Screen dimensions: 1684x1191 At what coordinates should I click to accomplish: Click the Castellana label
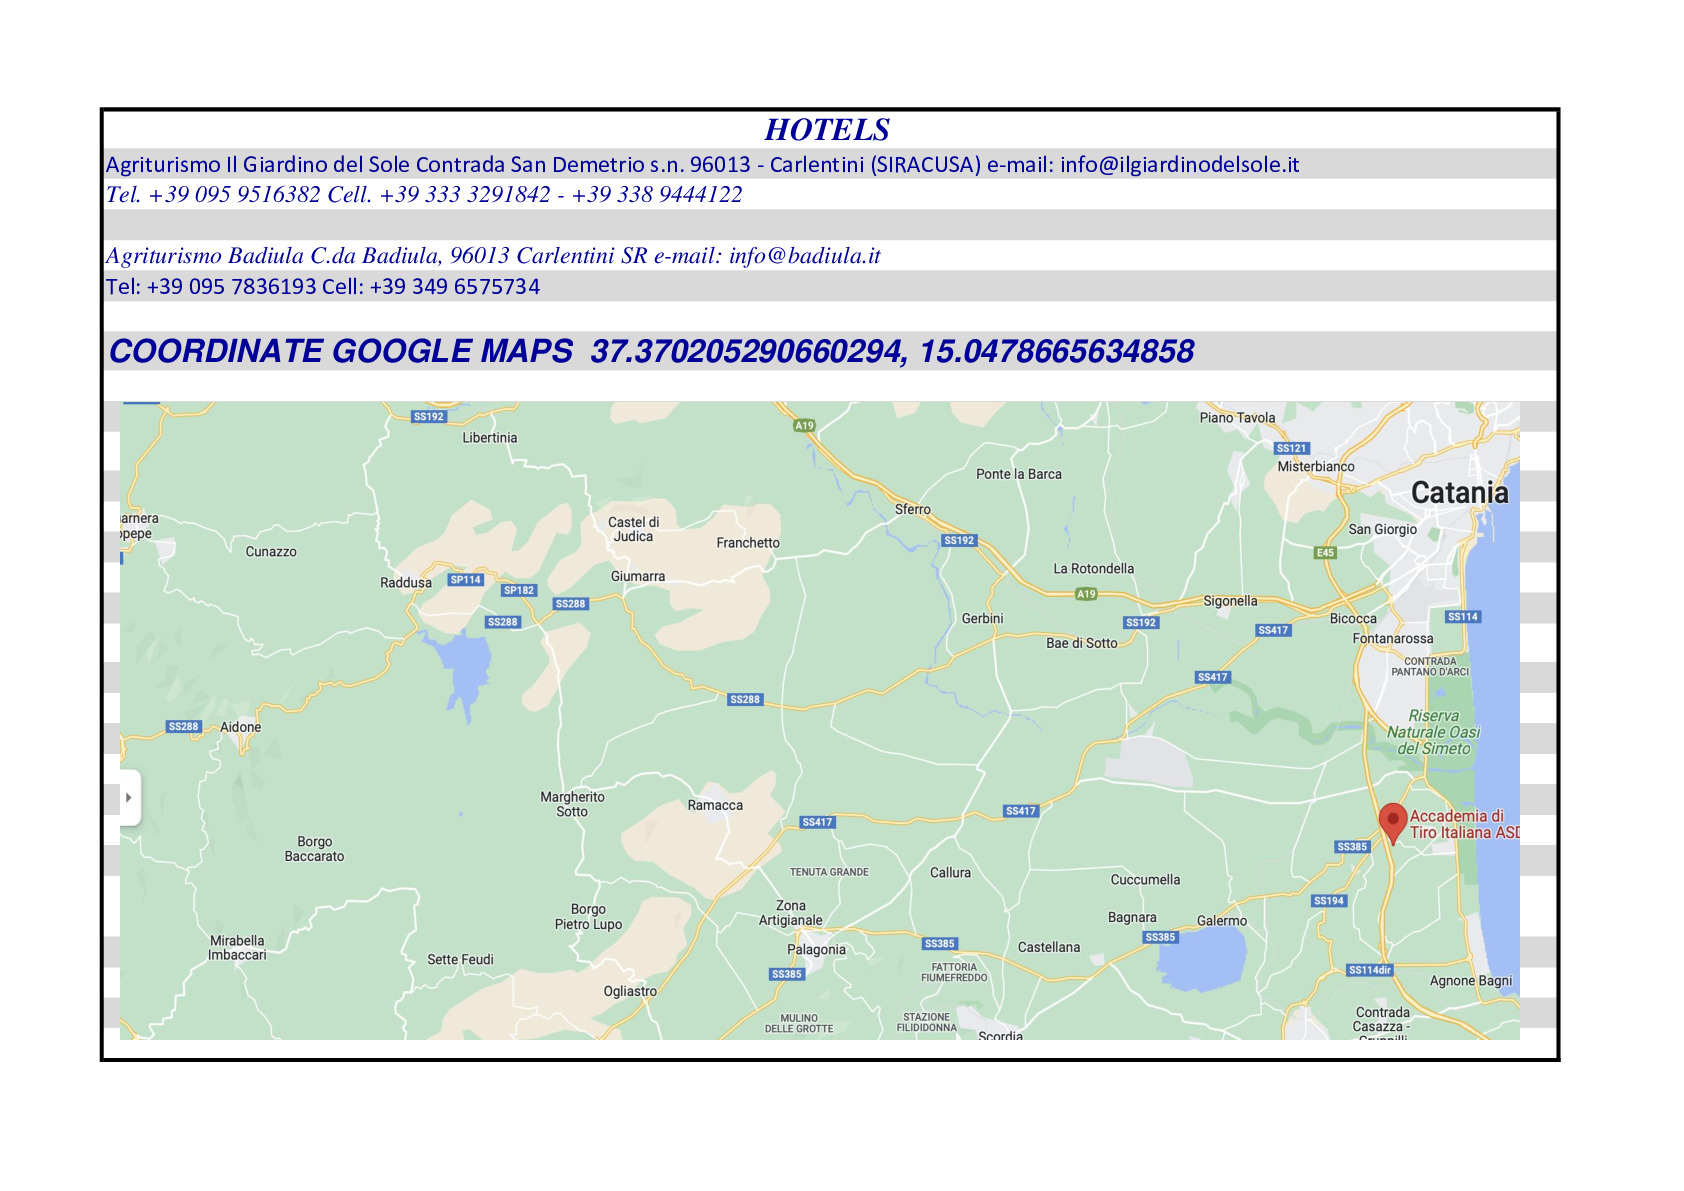(x=1049, y=947)
